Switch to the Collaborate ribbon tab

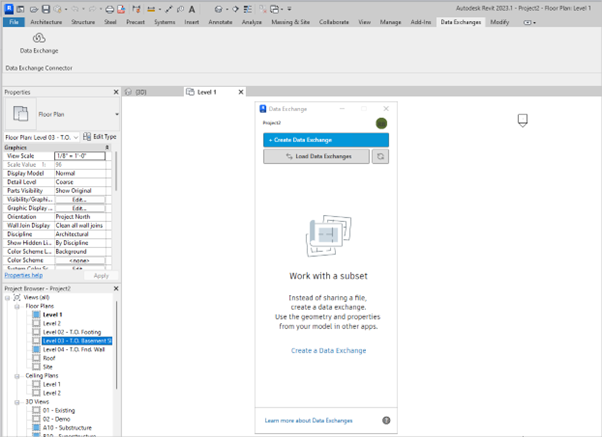pos(334,22)
